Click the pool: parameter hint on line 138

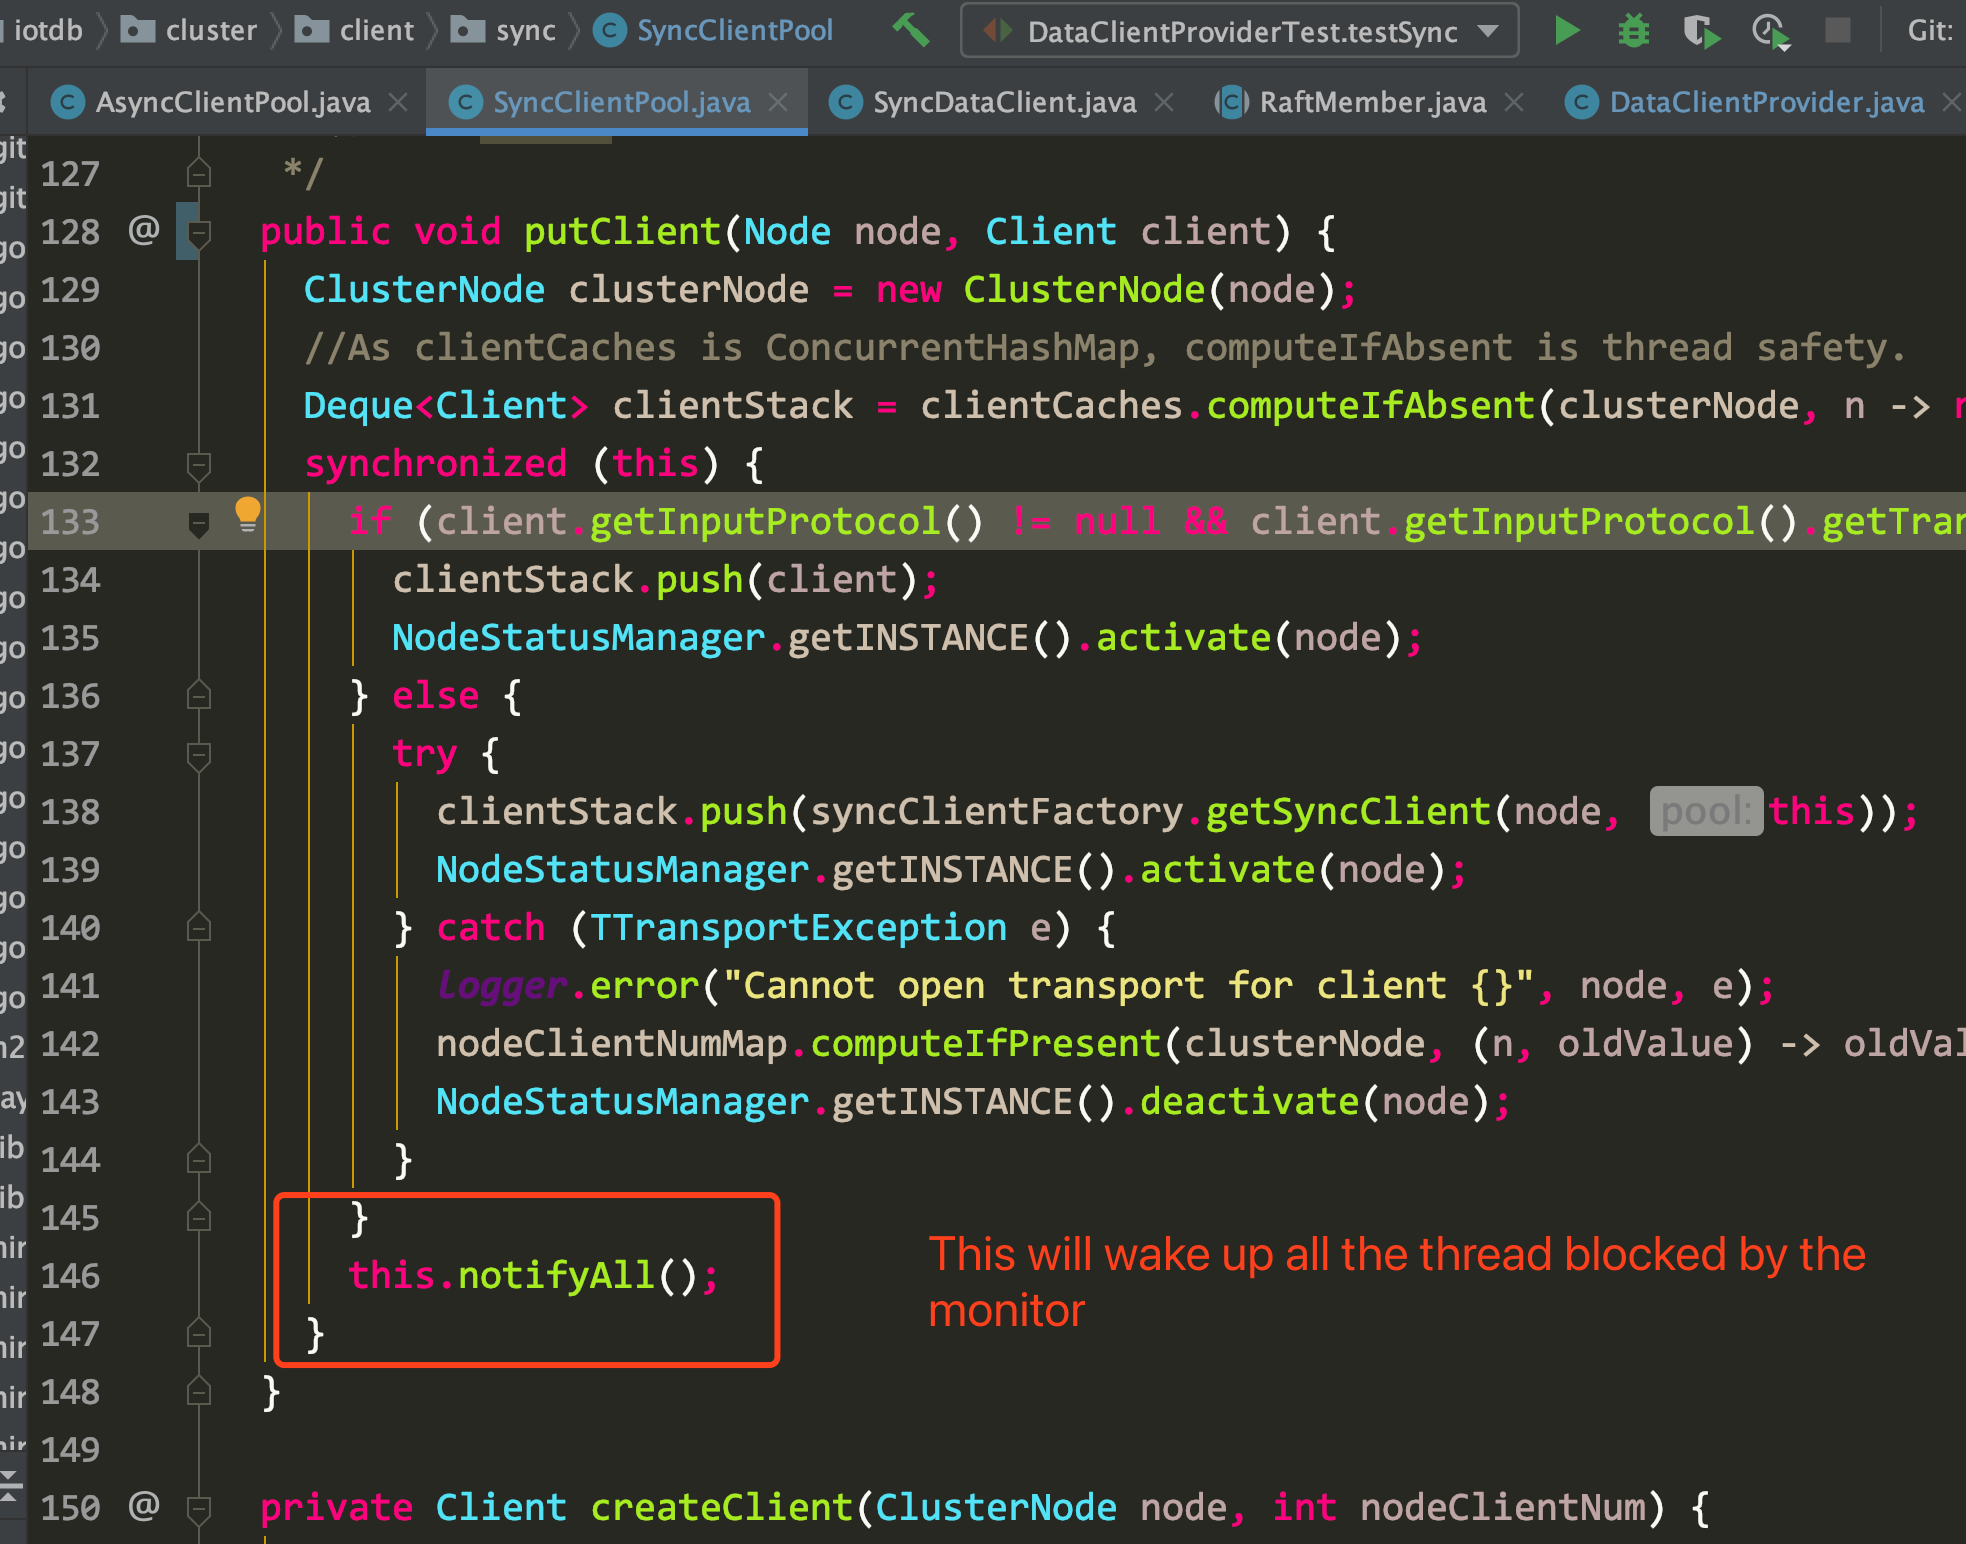click(1705, 811)
